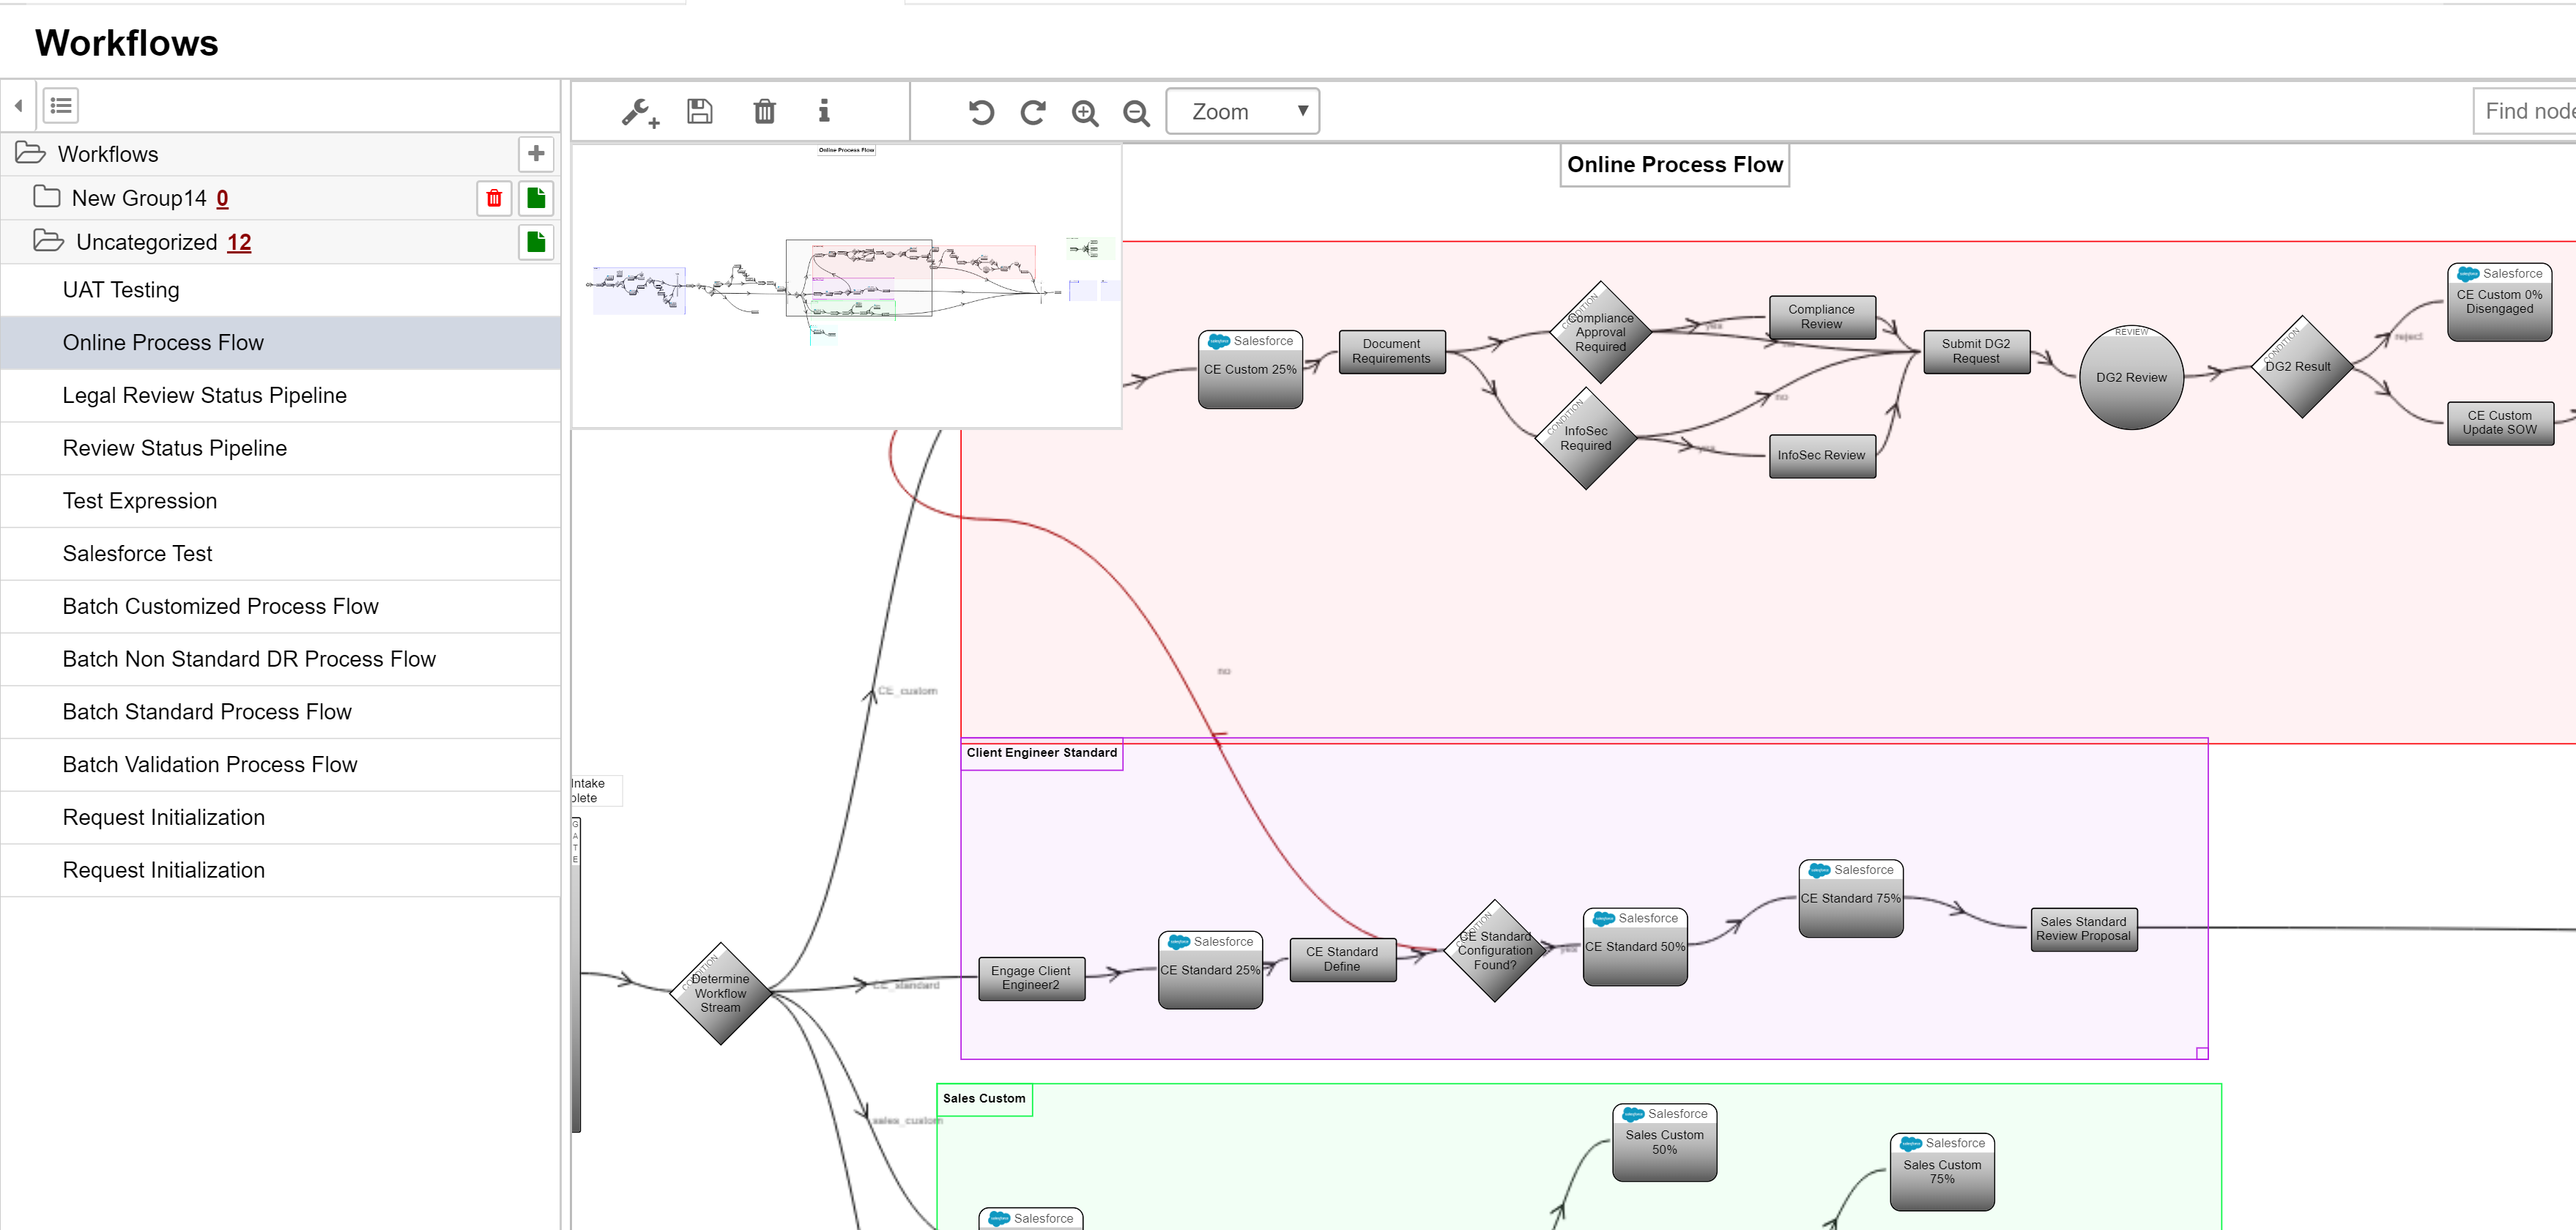Toggle the list view icon in panel
This screenshot has height=1230, width=2576.
pyautogui.click(x=61, y=103)
